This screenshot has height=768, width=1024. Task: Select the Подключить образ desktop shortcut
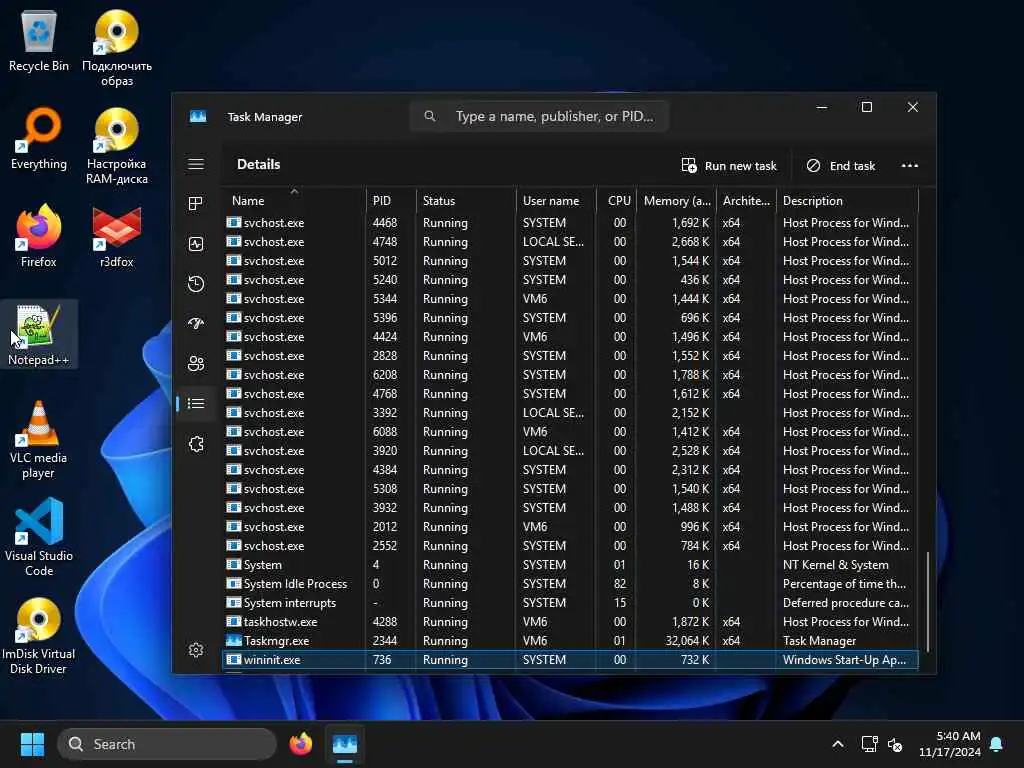coord(117,49)
